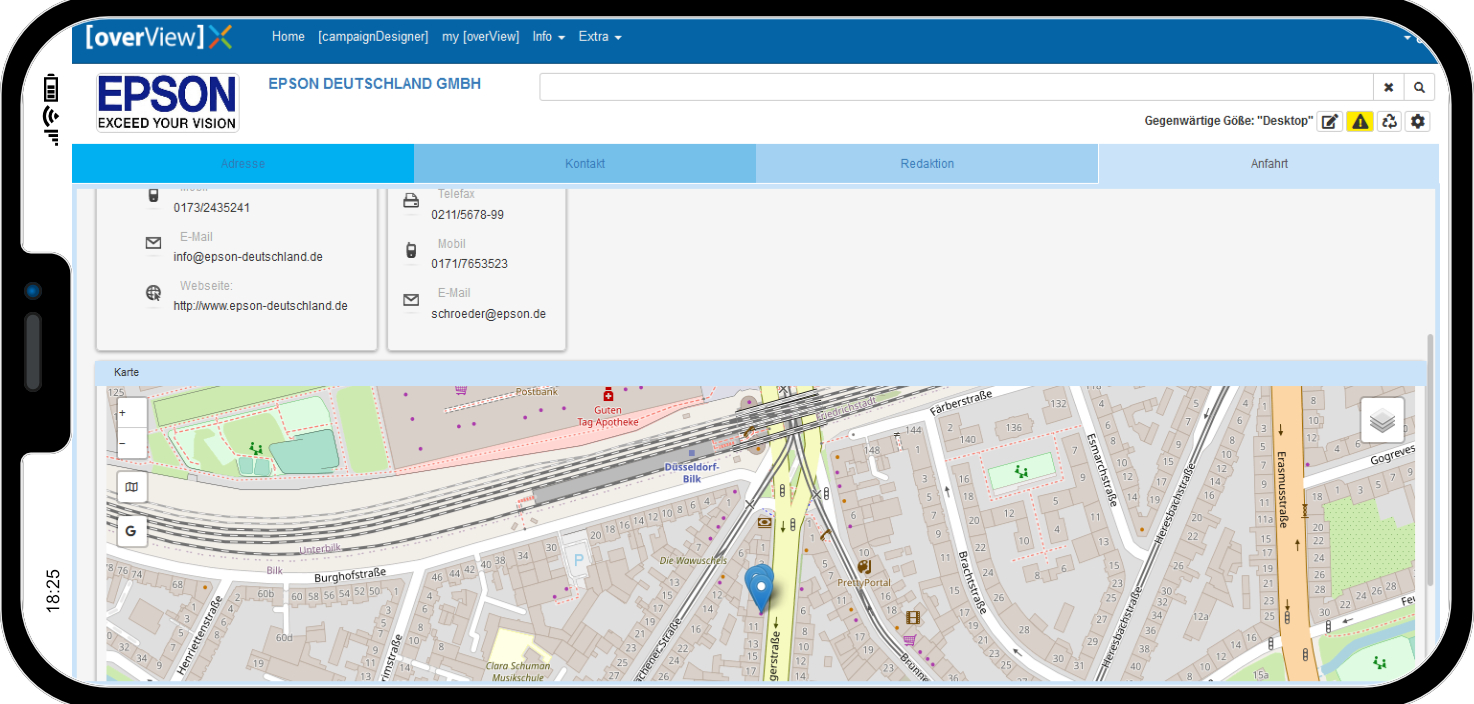1474x704 pixels.
Task: Switch to the Redaktion tab
Action: click(927, 164)
